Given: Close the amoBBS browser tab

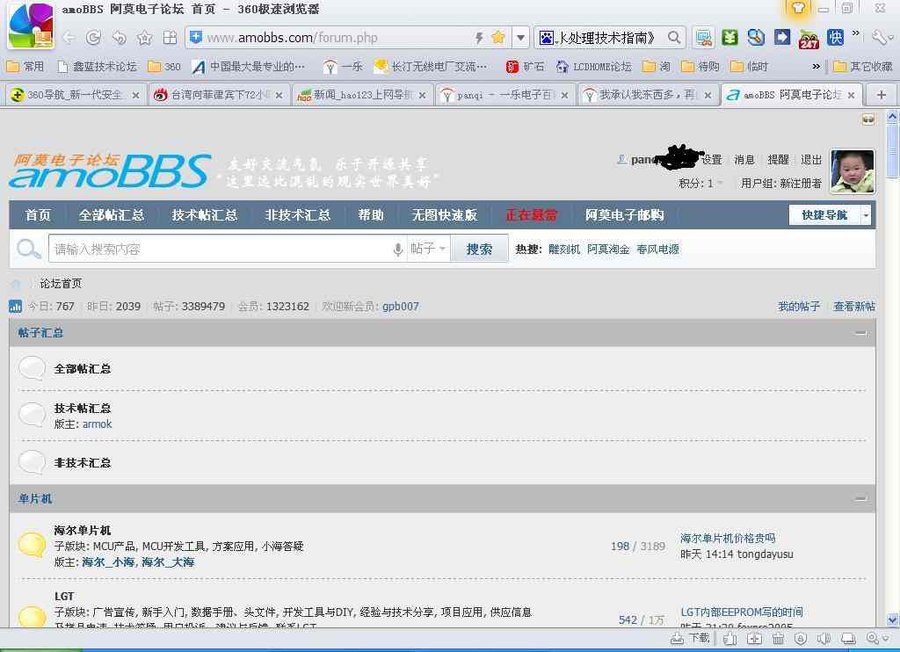Looking at the screenshot, I should click(x=851, y=95).
